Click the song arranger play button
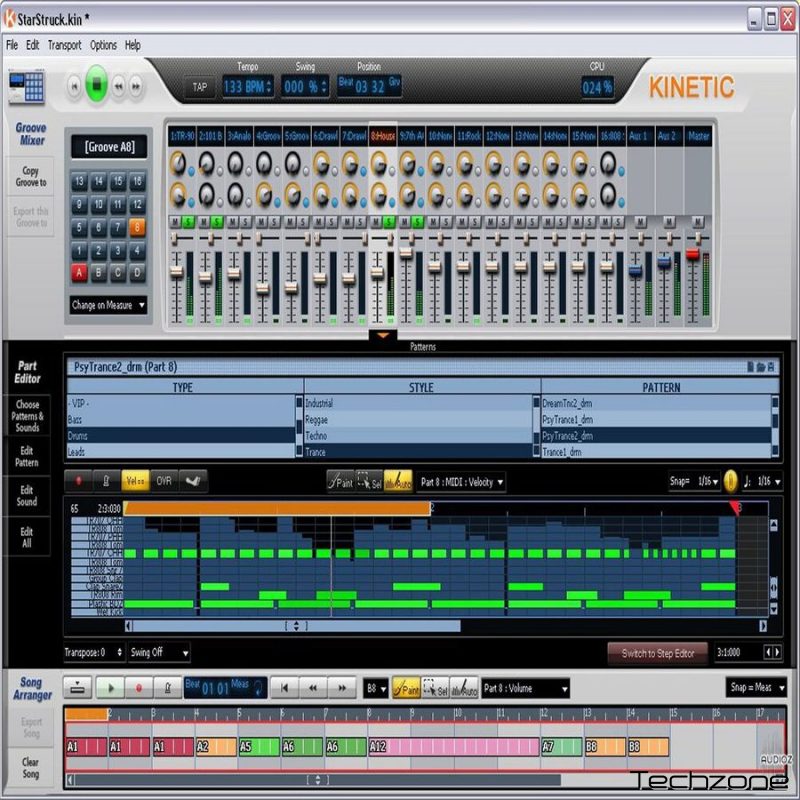The height and width of the screenshot is (800, 800). coord(110,688)
